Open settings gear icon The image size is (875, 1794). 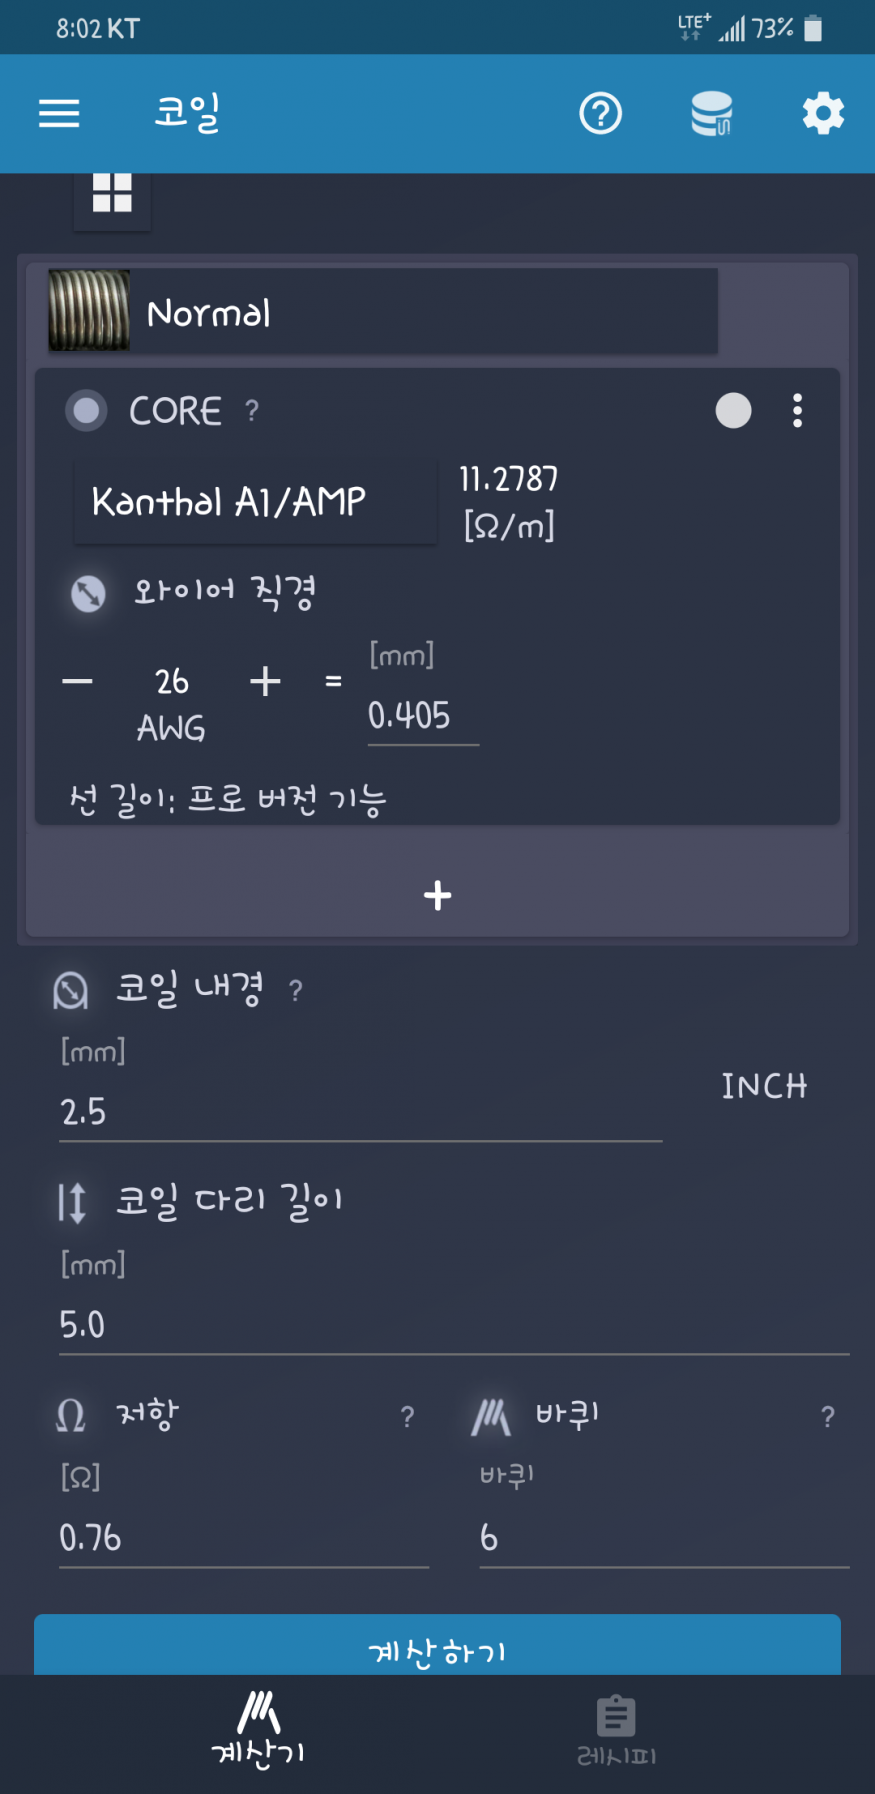tap(823, 113)
